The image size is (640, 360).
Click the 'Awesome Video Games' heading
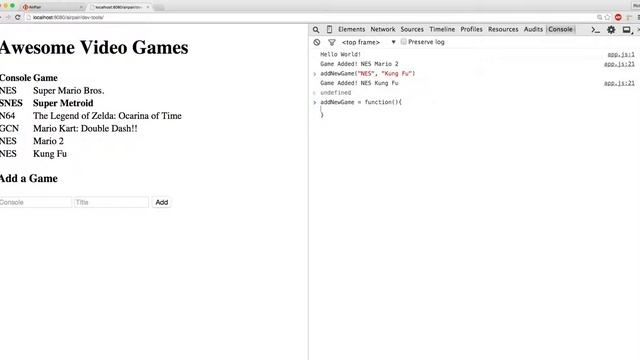coord(94,47)
